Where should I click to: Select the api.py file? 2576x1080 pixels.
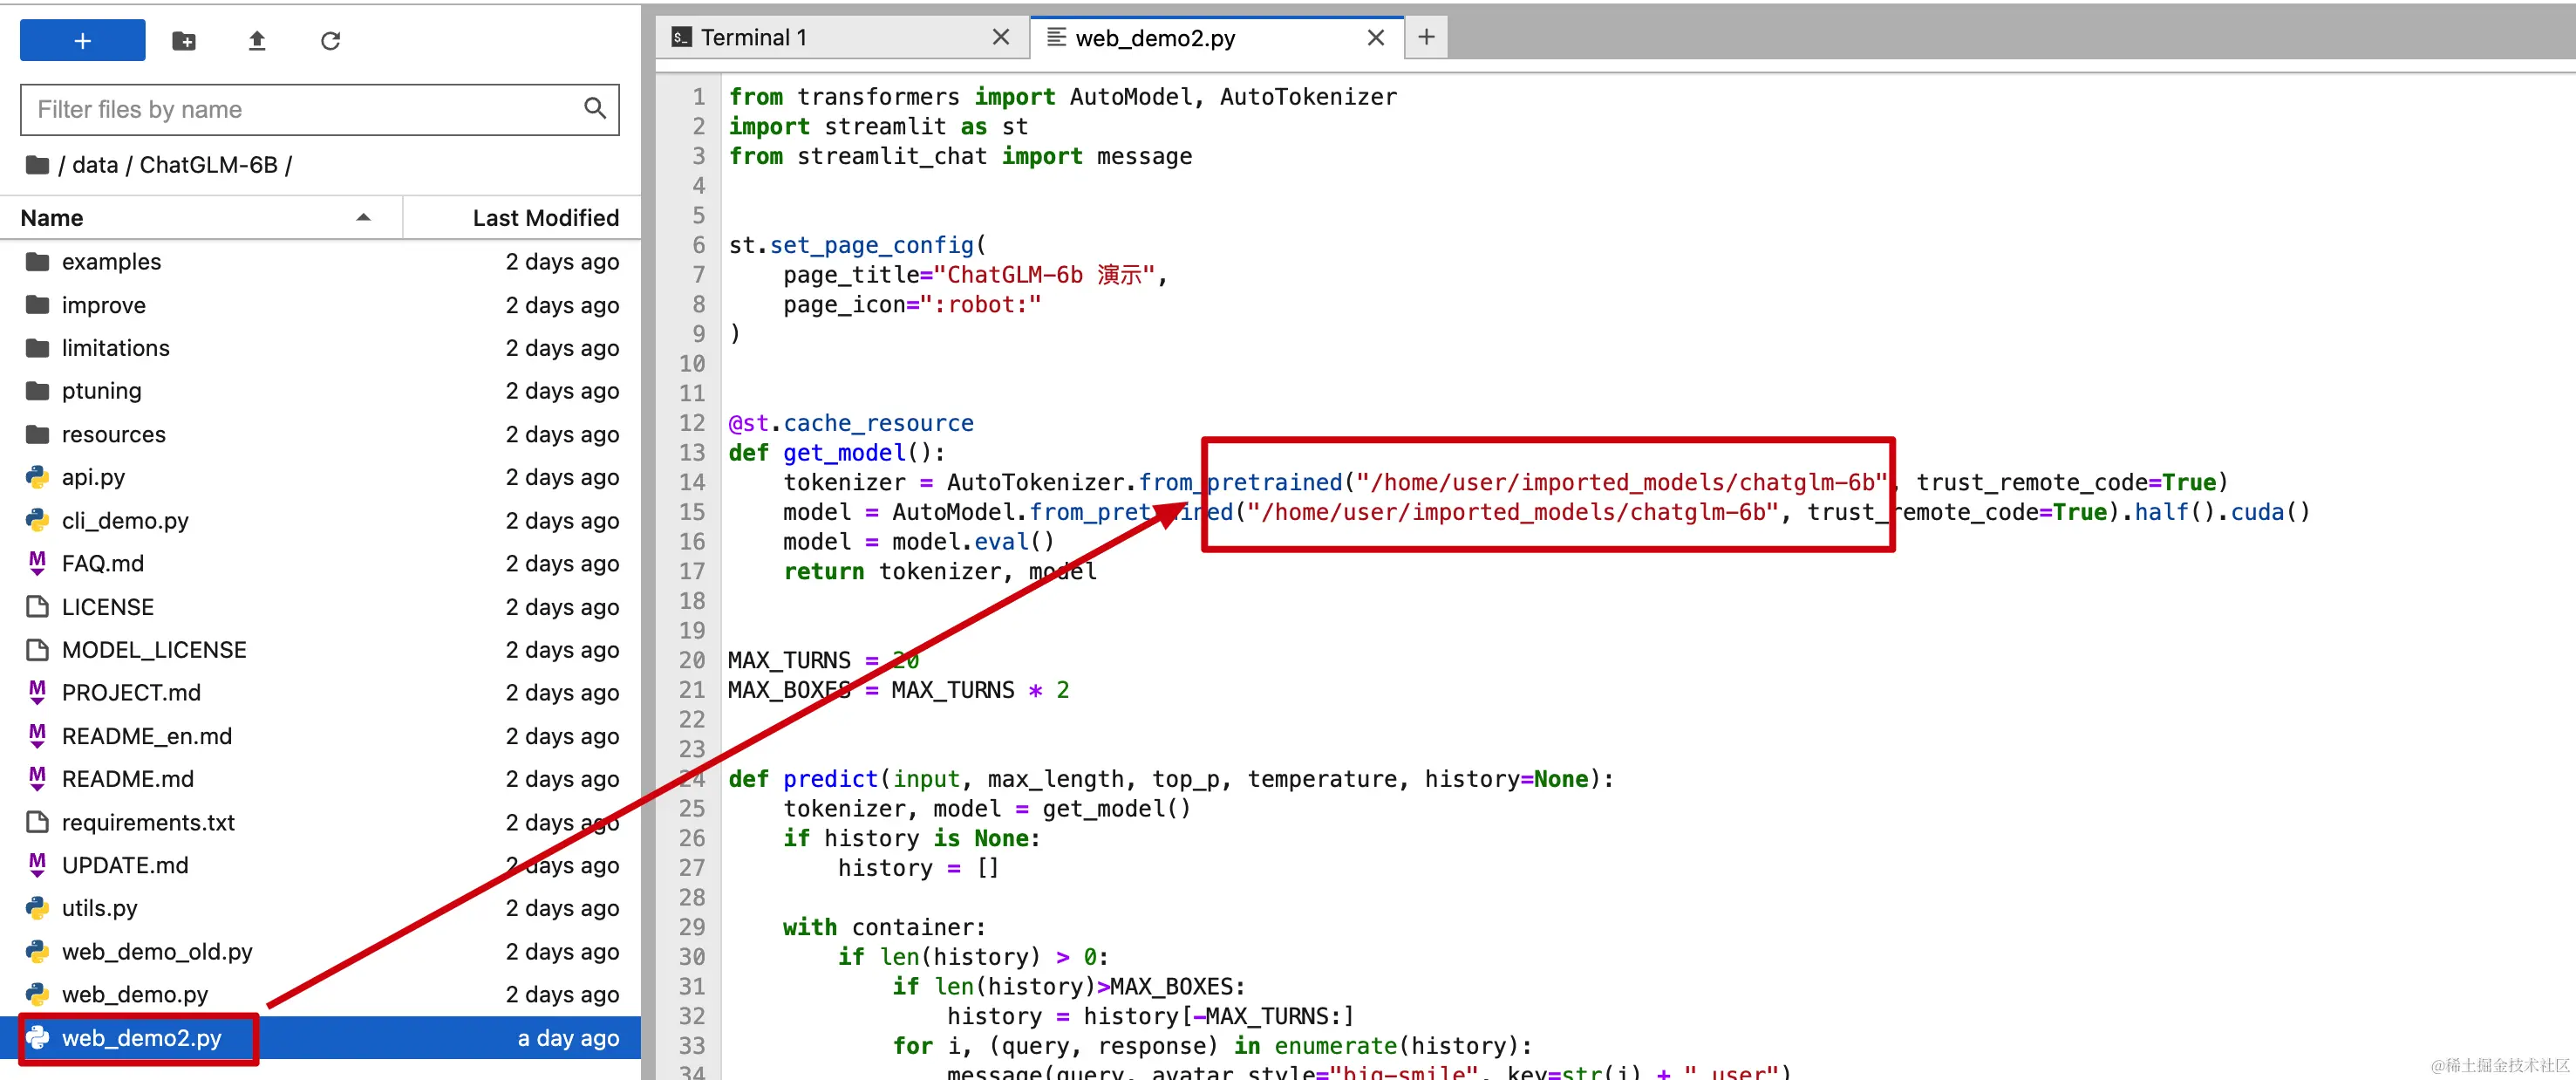click(93, 477)
